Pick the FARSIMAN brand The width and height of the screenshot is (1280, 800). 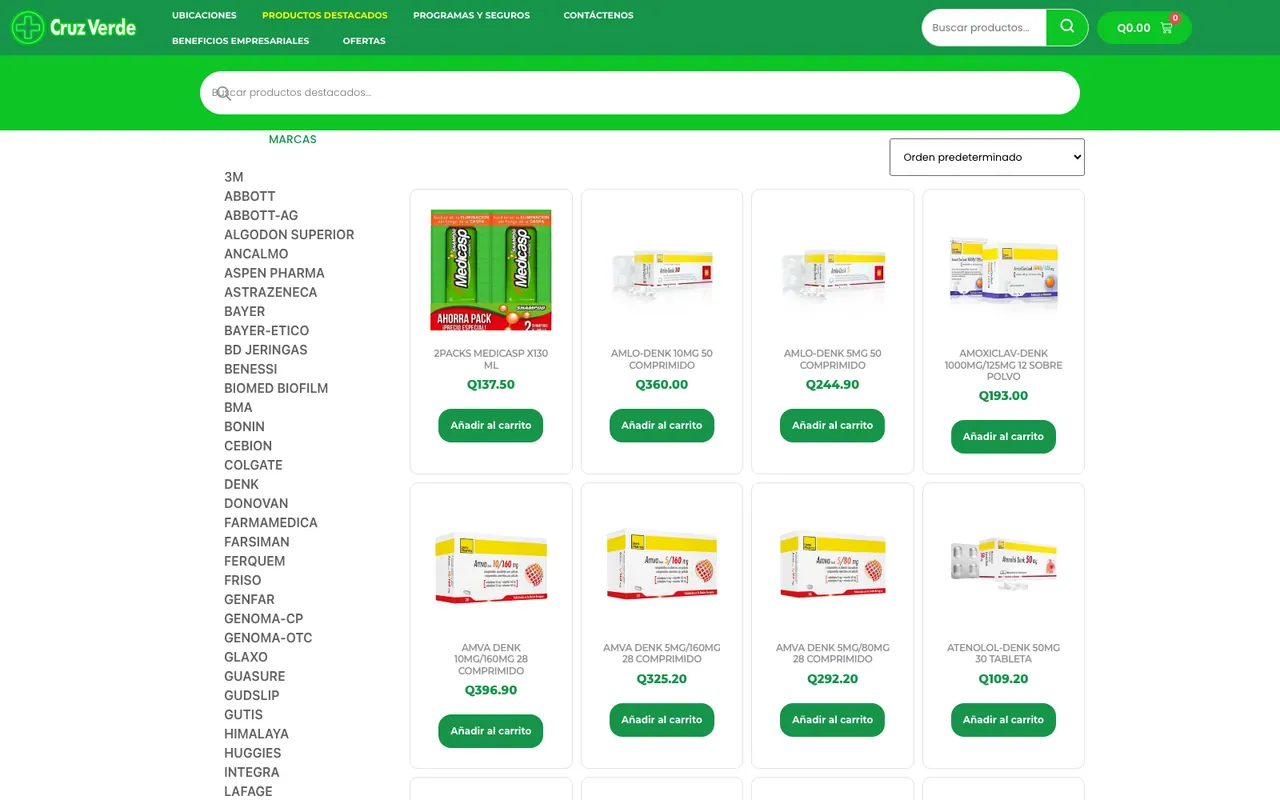coord(257,542)
